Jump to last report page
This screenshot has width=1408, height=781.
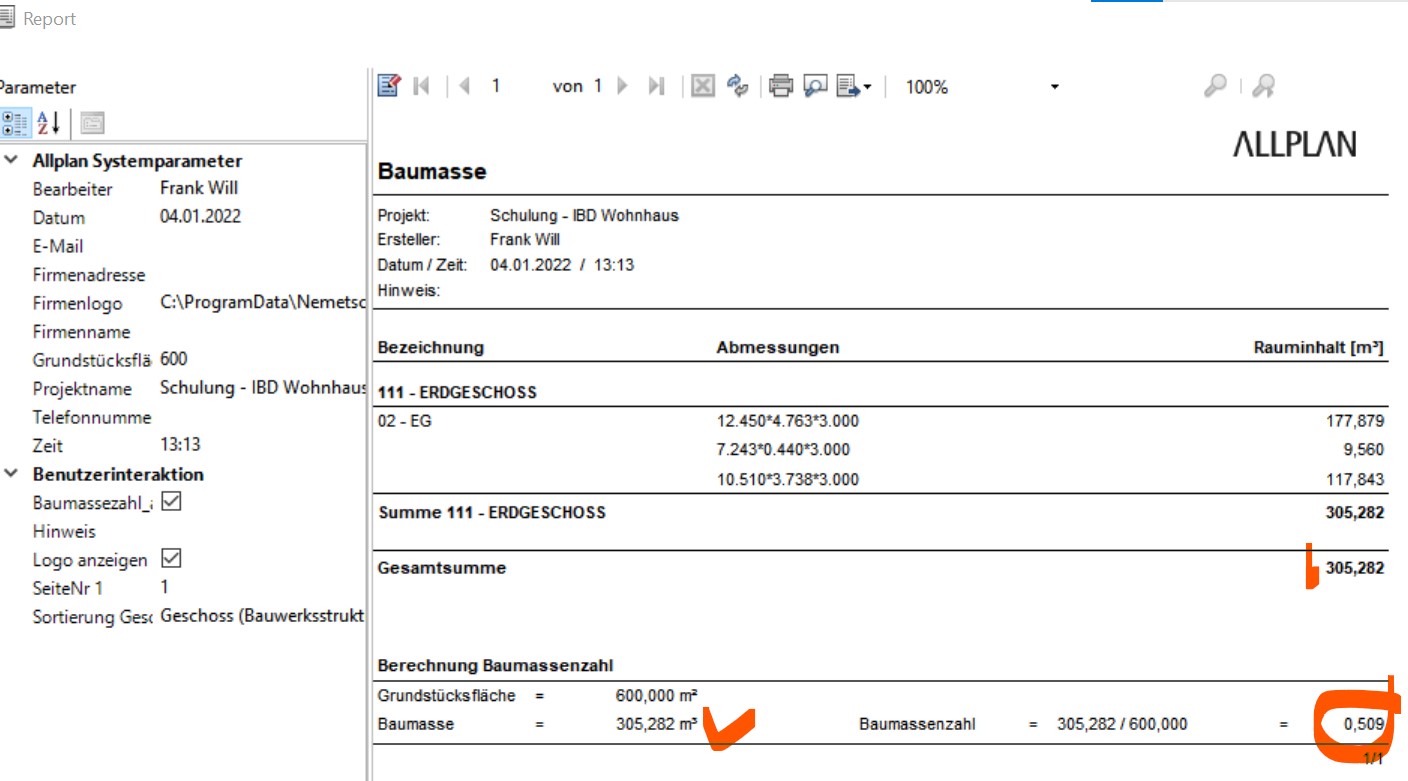coord(656,87)
